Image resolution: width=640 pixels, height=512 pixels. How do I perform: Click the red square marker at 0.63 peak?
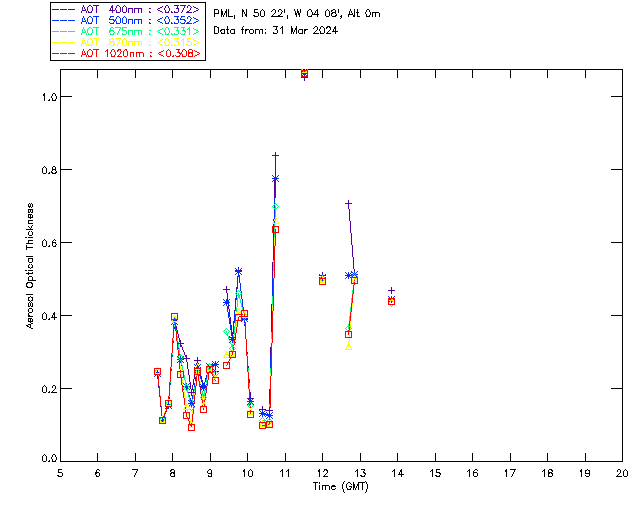(276, 229)
